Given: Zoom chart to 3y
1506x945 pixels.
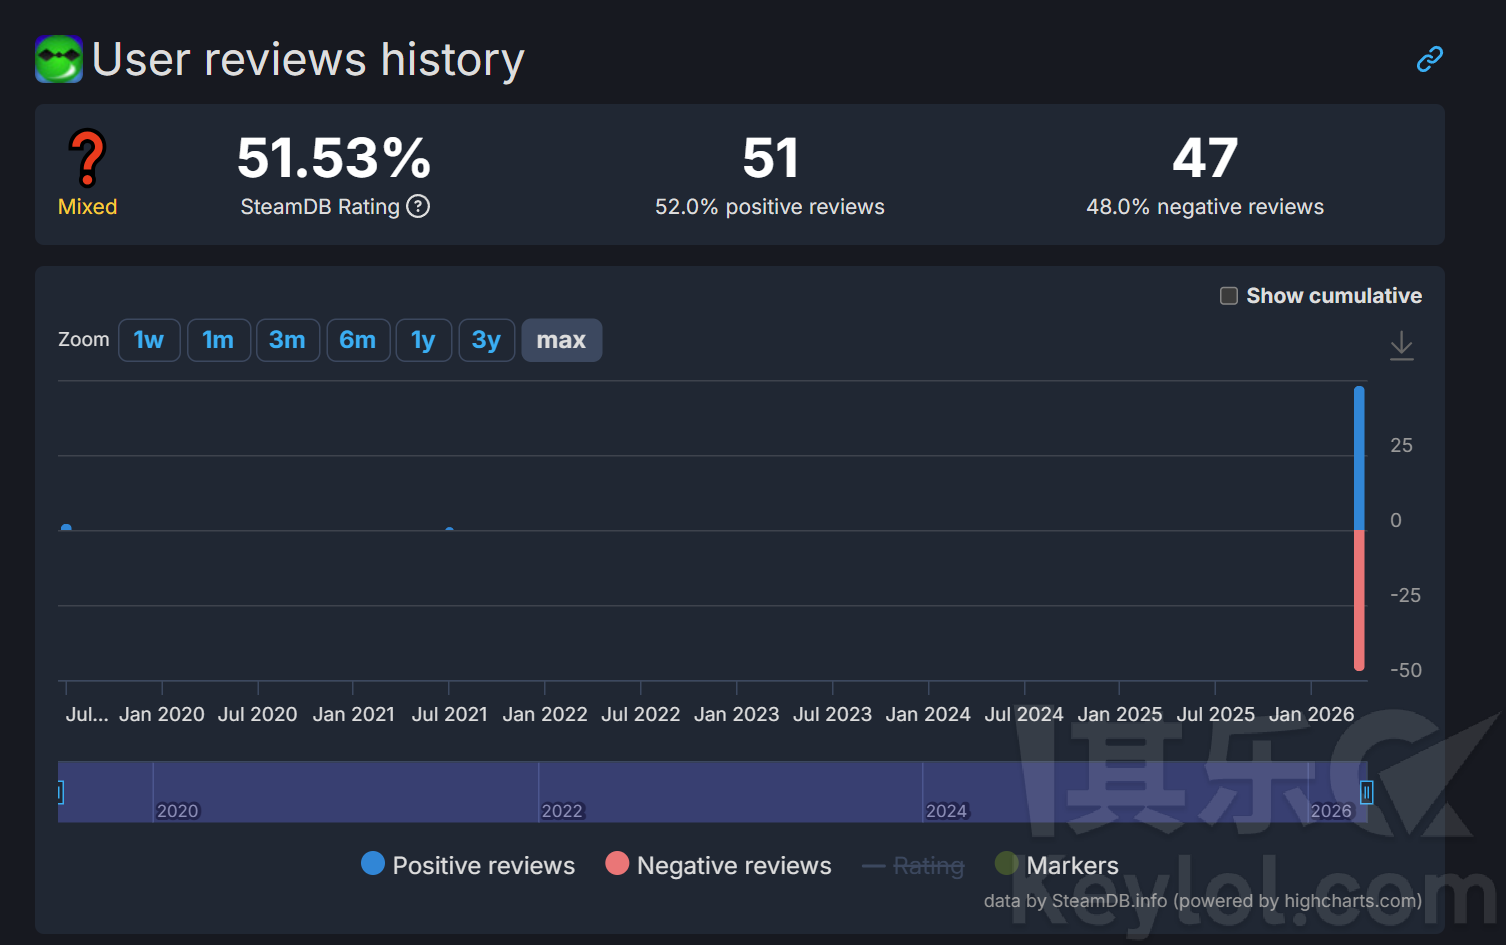Looking at the screenshot, I should pyautogui.click(x=486, y=340).
